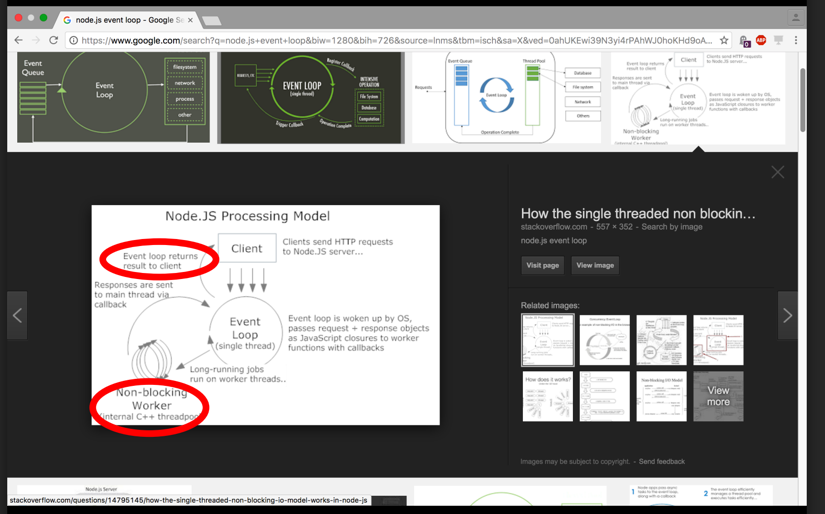Click the View image button
Screen dimensions: 825x514
[595, 265]
